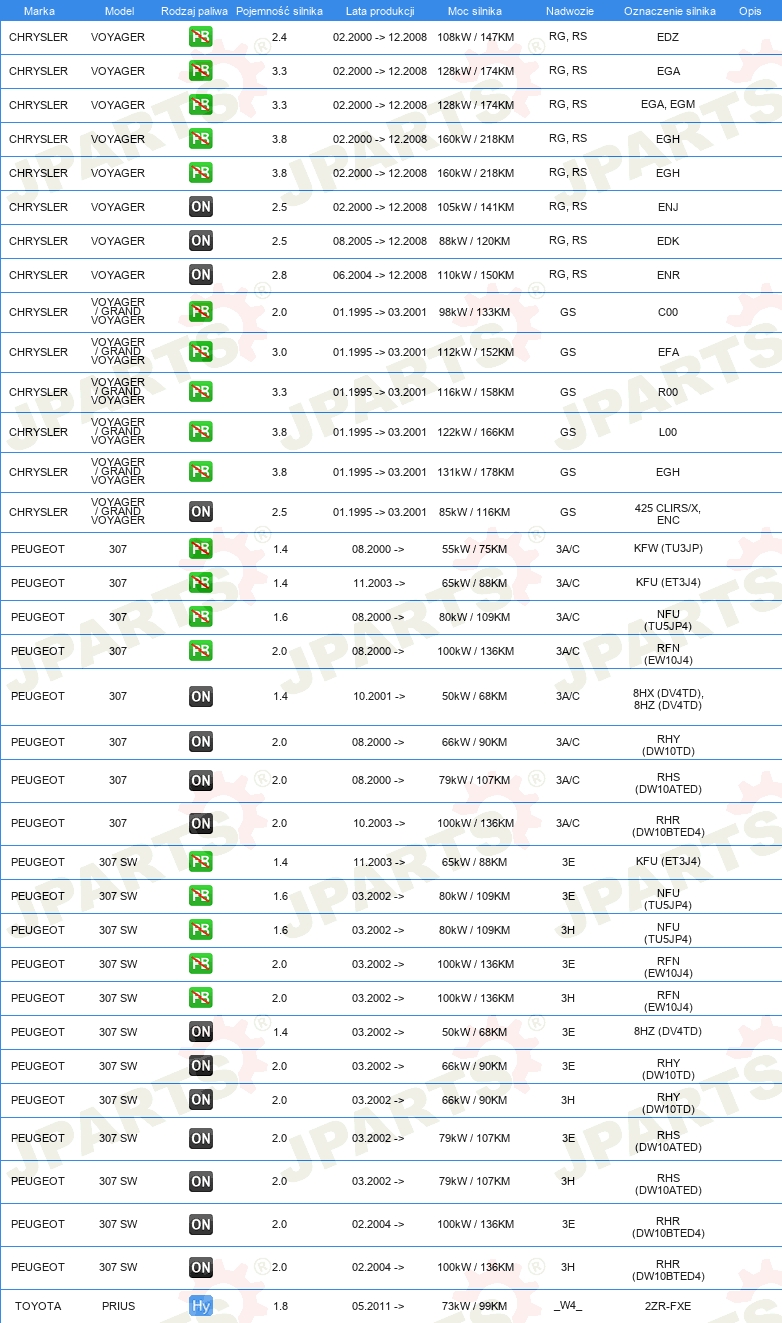The image size is (782, 1323).
Task: Select diesel ON icon in Voyager ENJ row
Action: pyautogui.click(x=201, y=207)
